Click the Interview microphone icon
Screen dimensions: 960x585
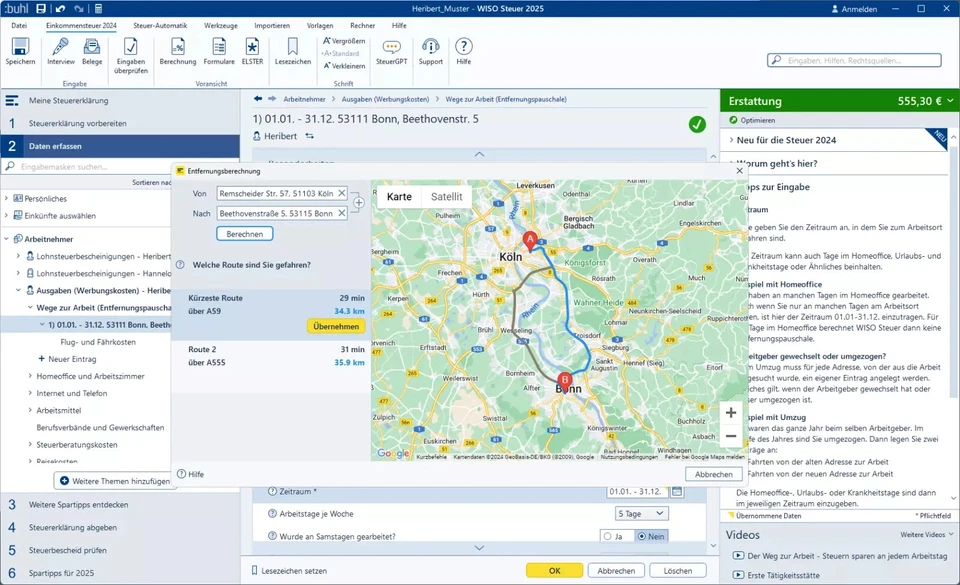point(61,47)
